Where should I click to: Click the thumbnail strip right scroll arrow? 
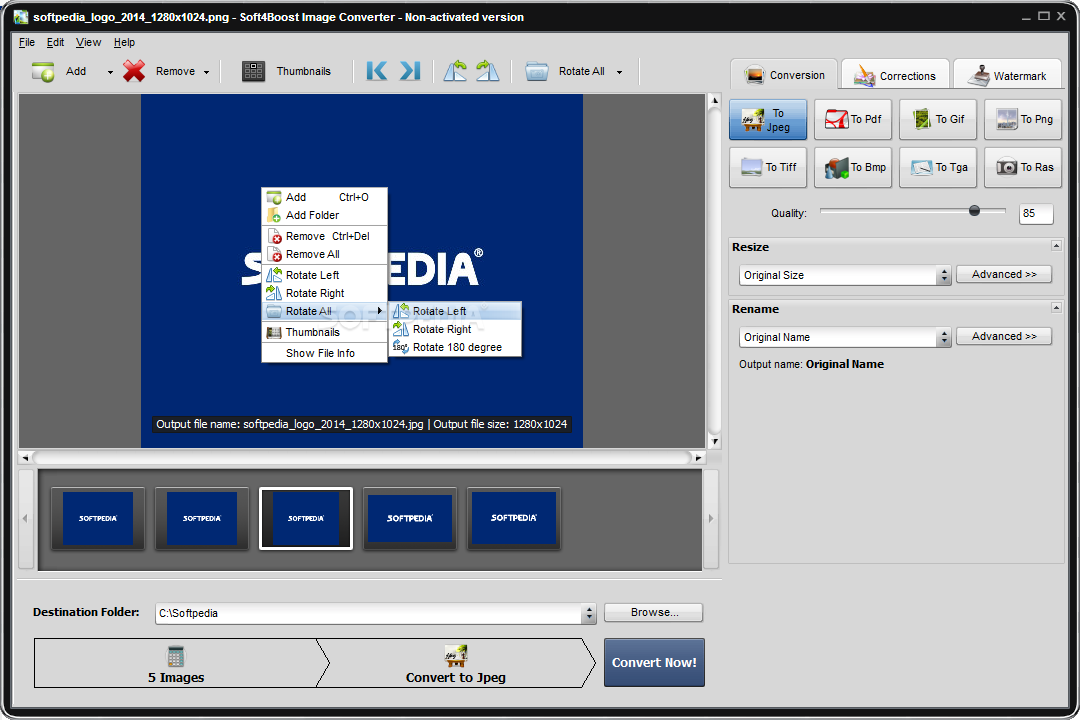[x=711, y=519]
